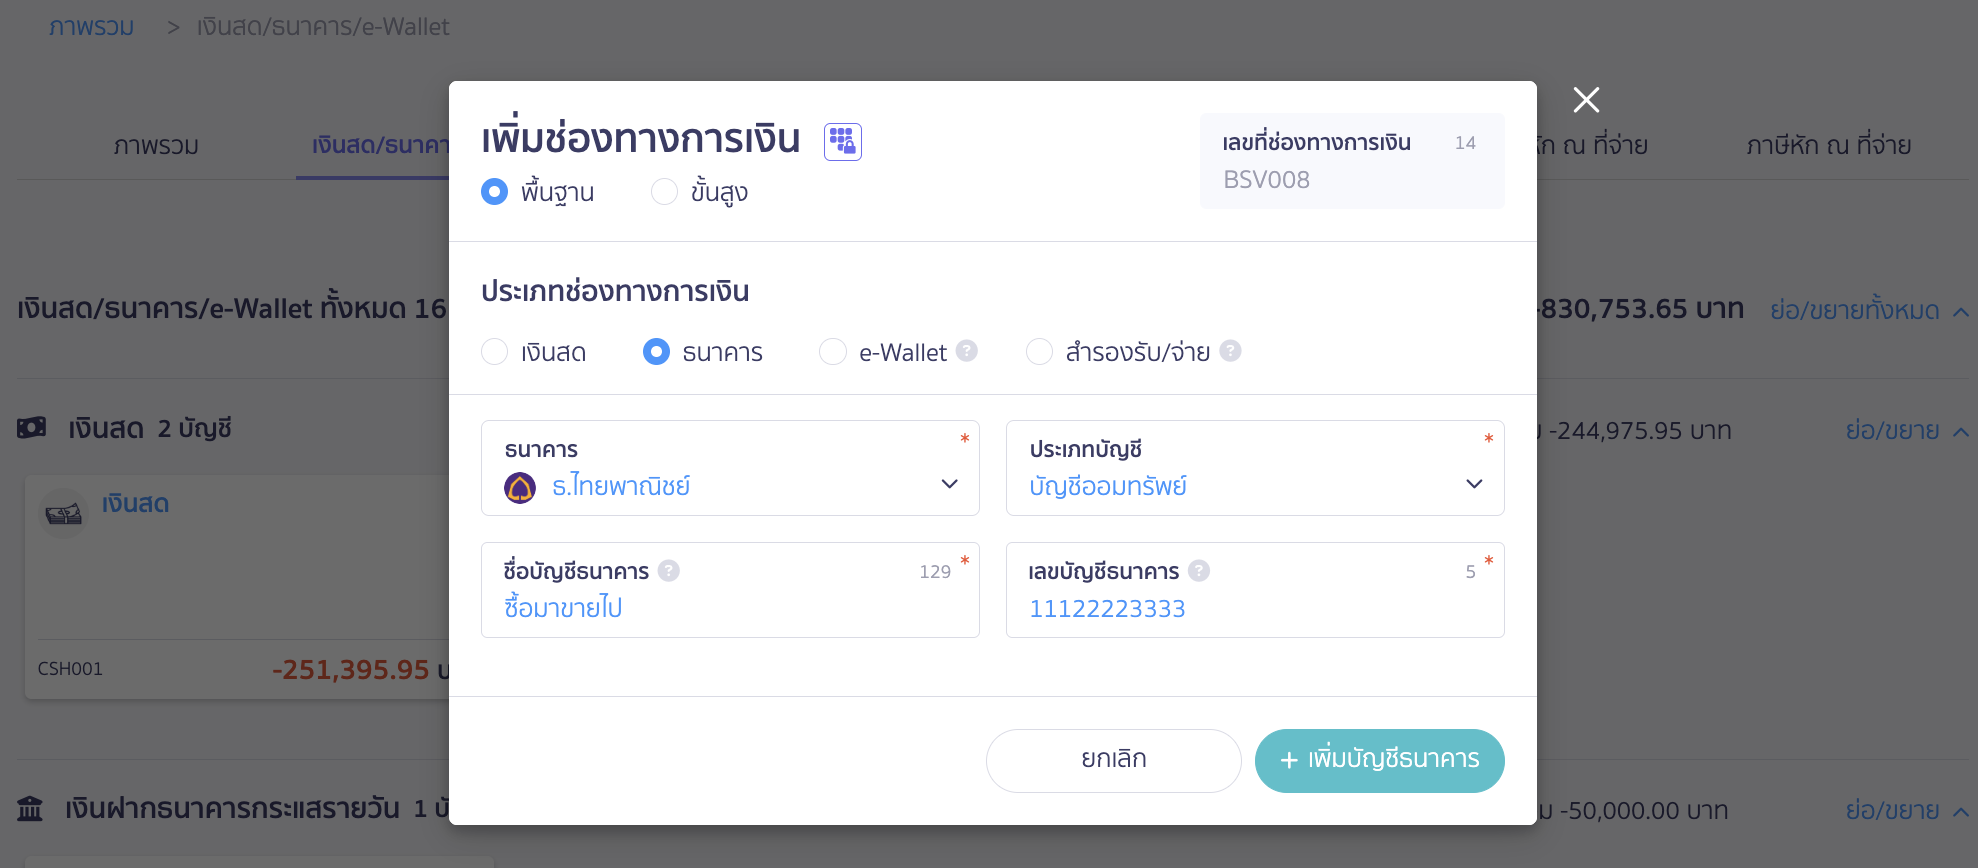Collapse เงินฝากธนาคารกระแสรายวัน section via ย่อ/ขยาย
Screen dimensions: 1978x868
coord(1906,811)
